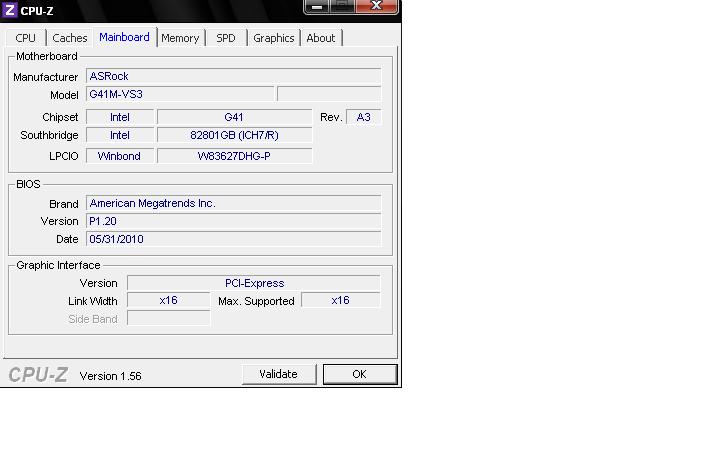Close the CPU-Z window
The width and height of the screenshot is (720, 450).
point(377,6)
